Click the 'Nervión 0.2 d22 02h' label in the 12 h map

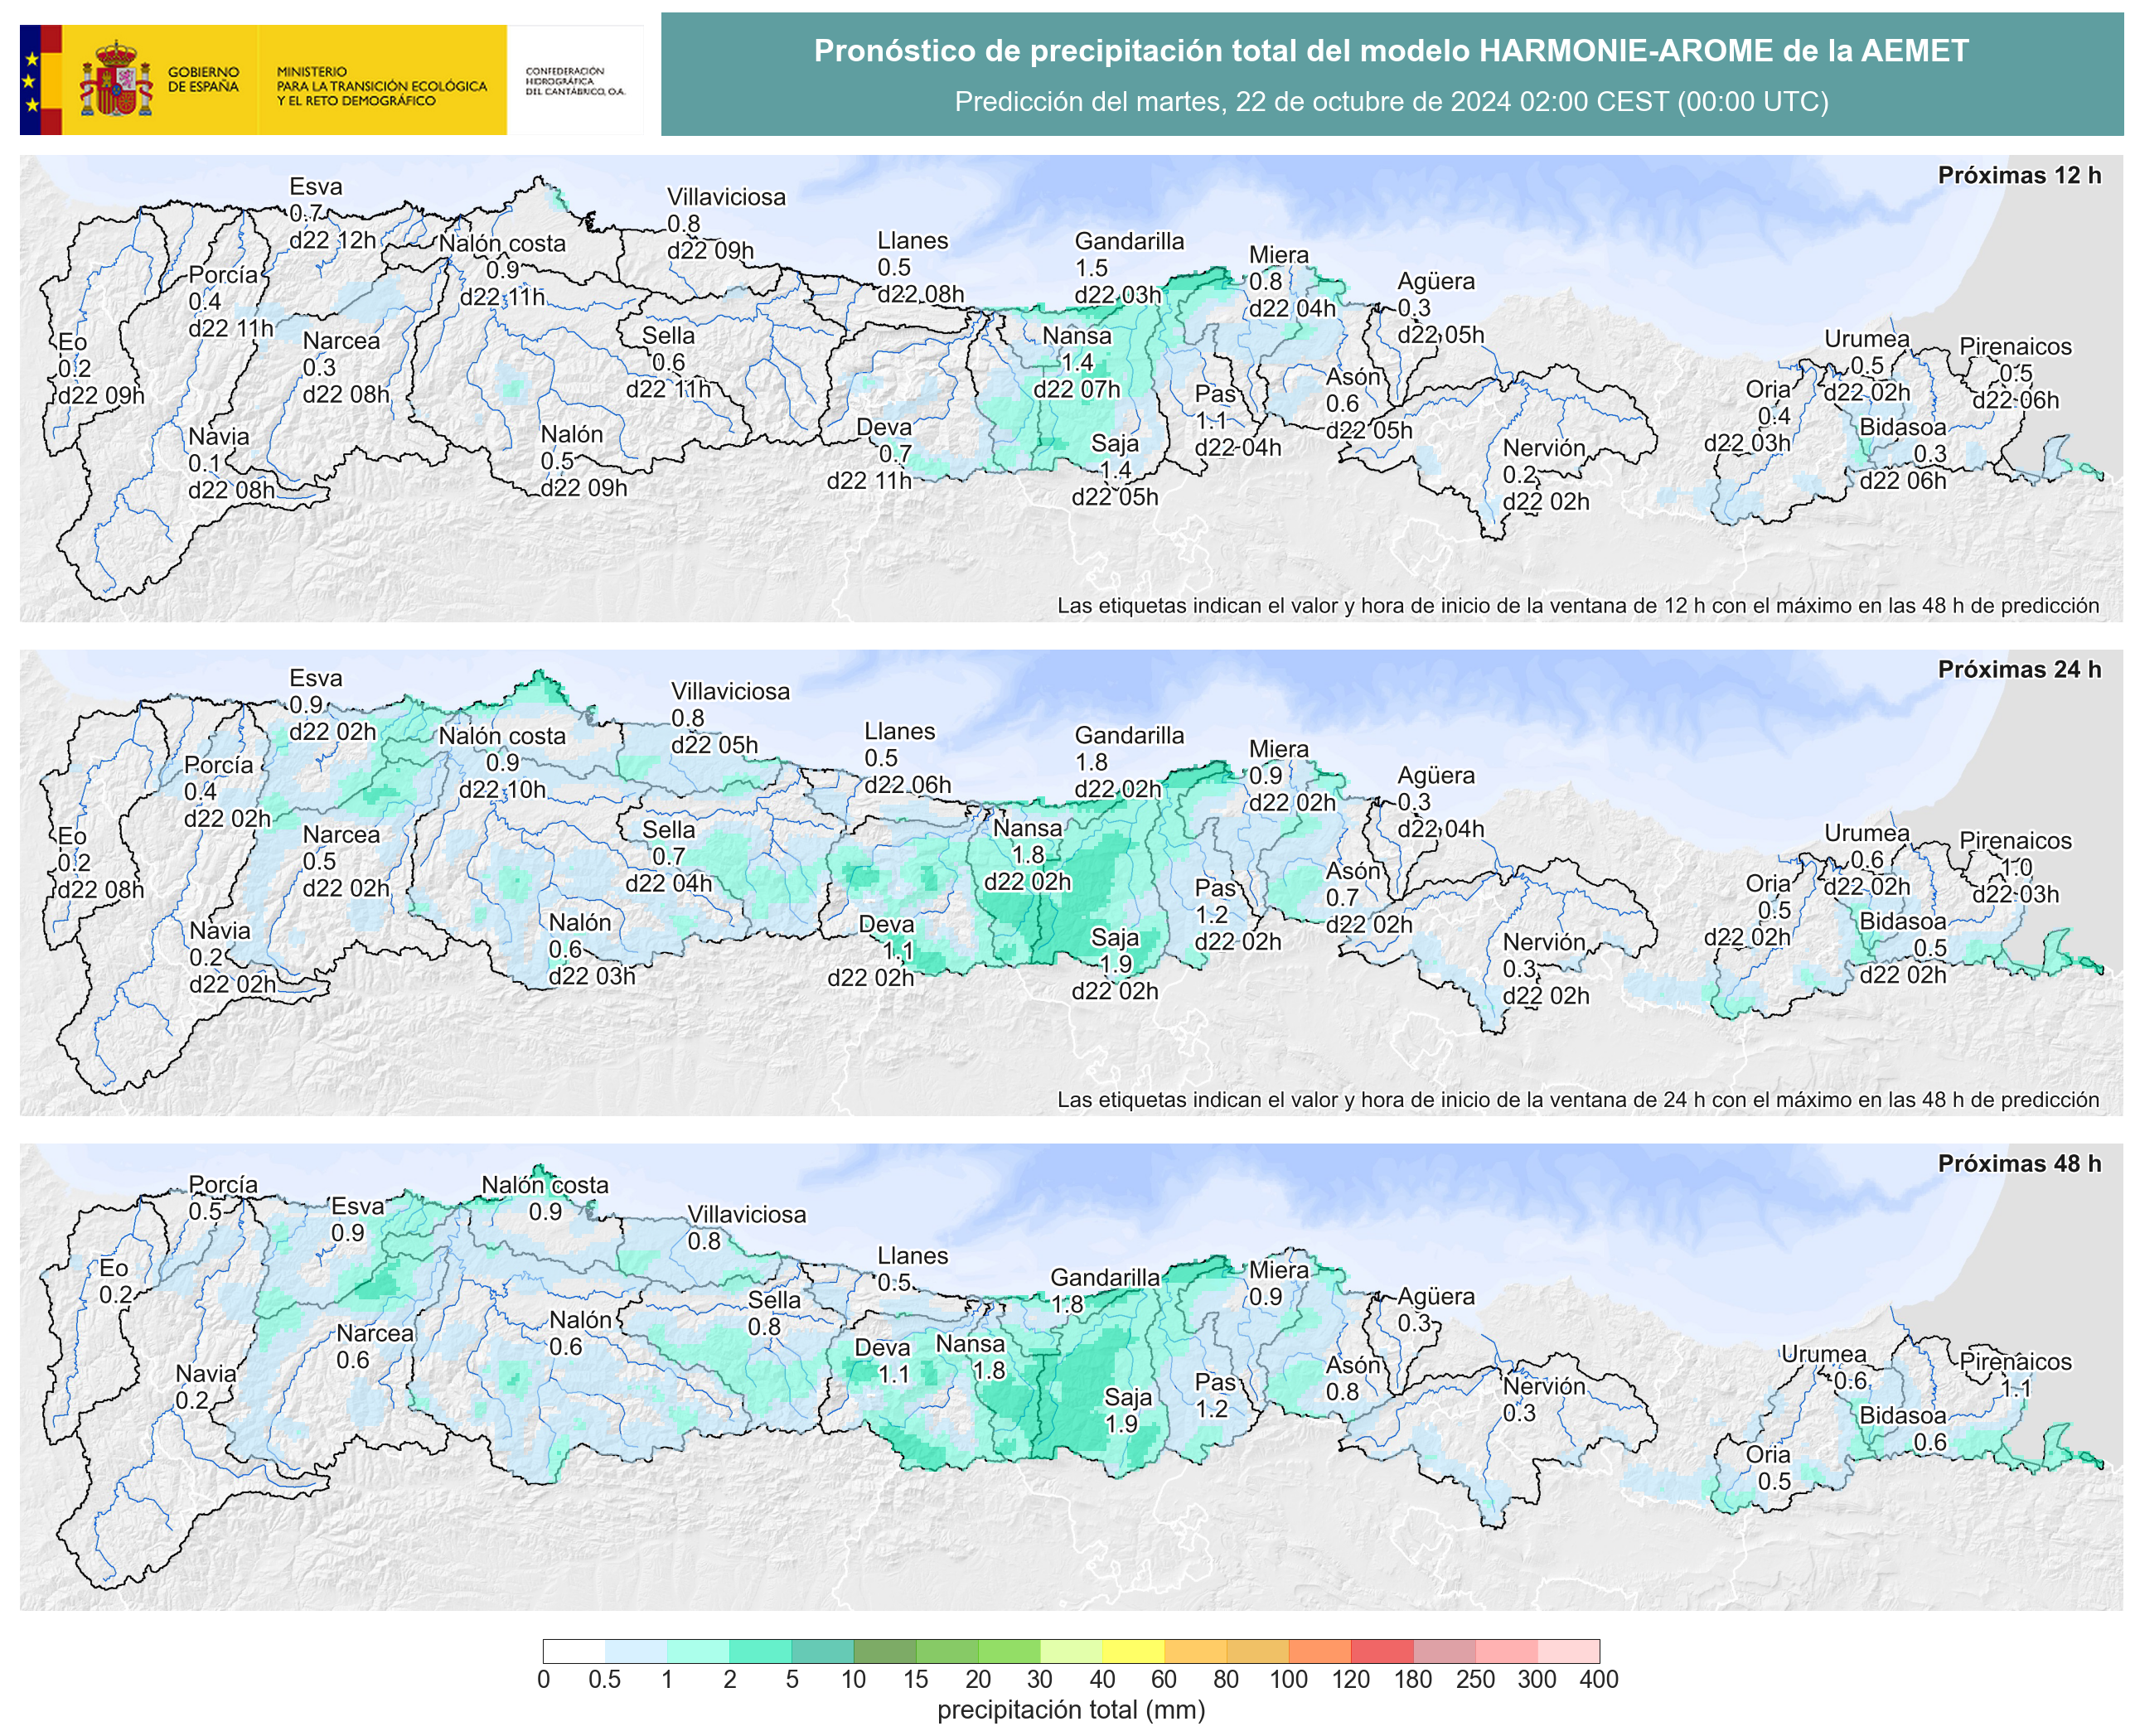(1545, 475)
